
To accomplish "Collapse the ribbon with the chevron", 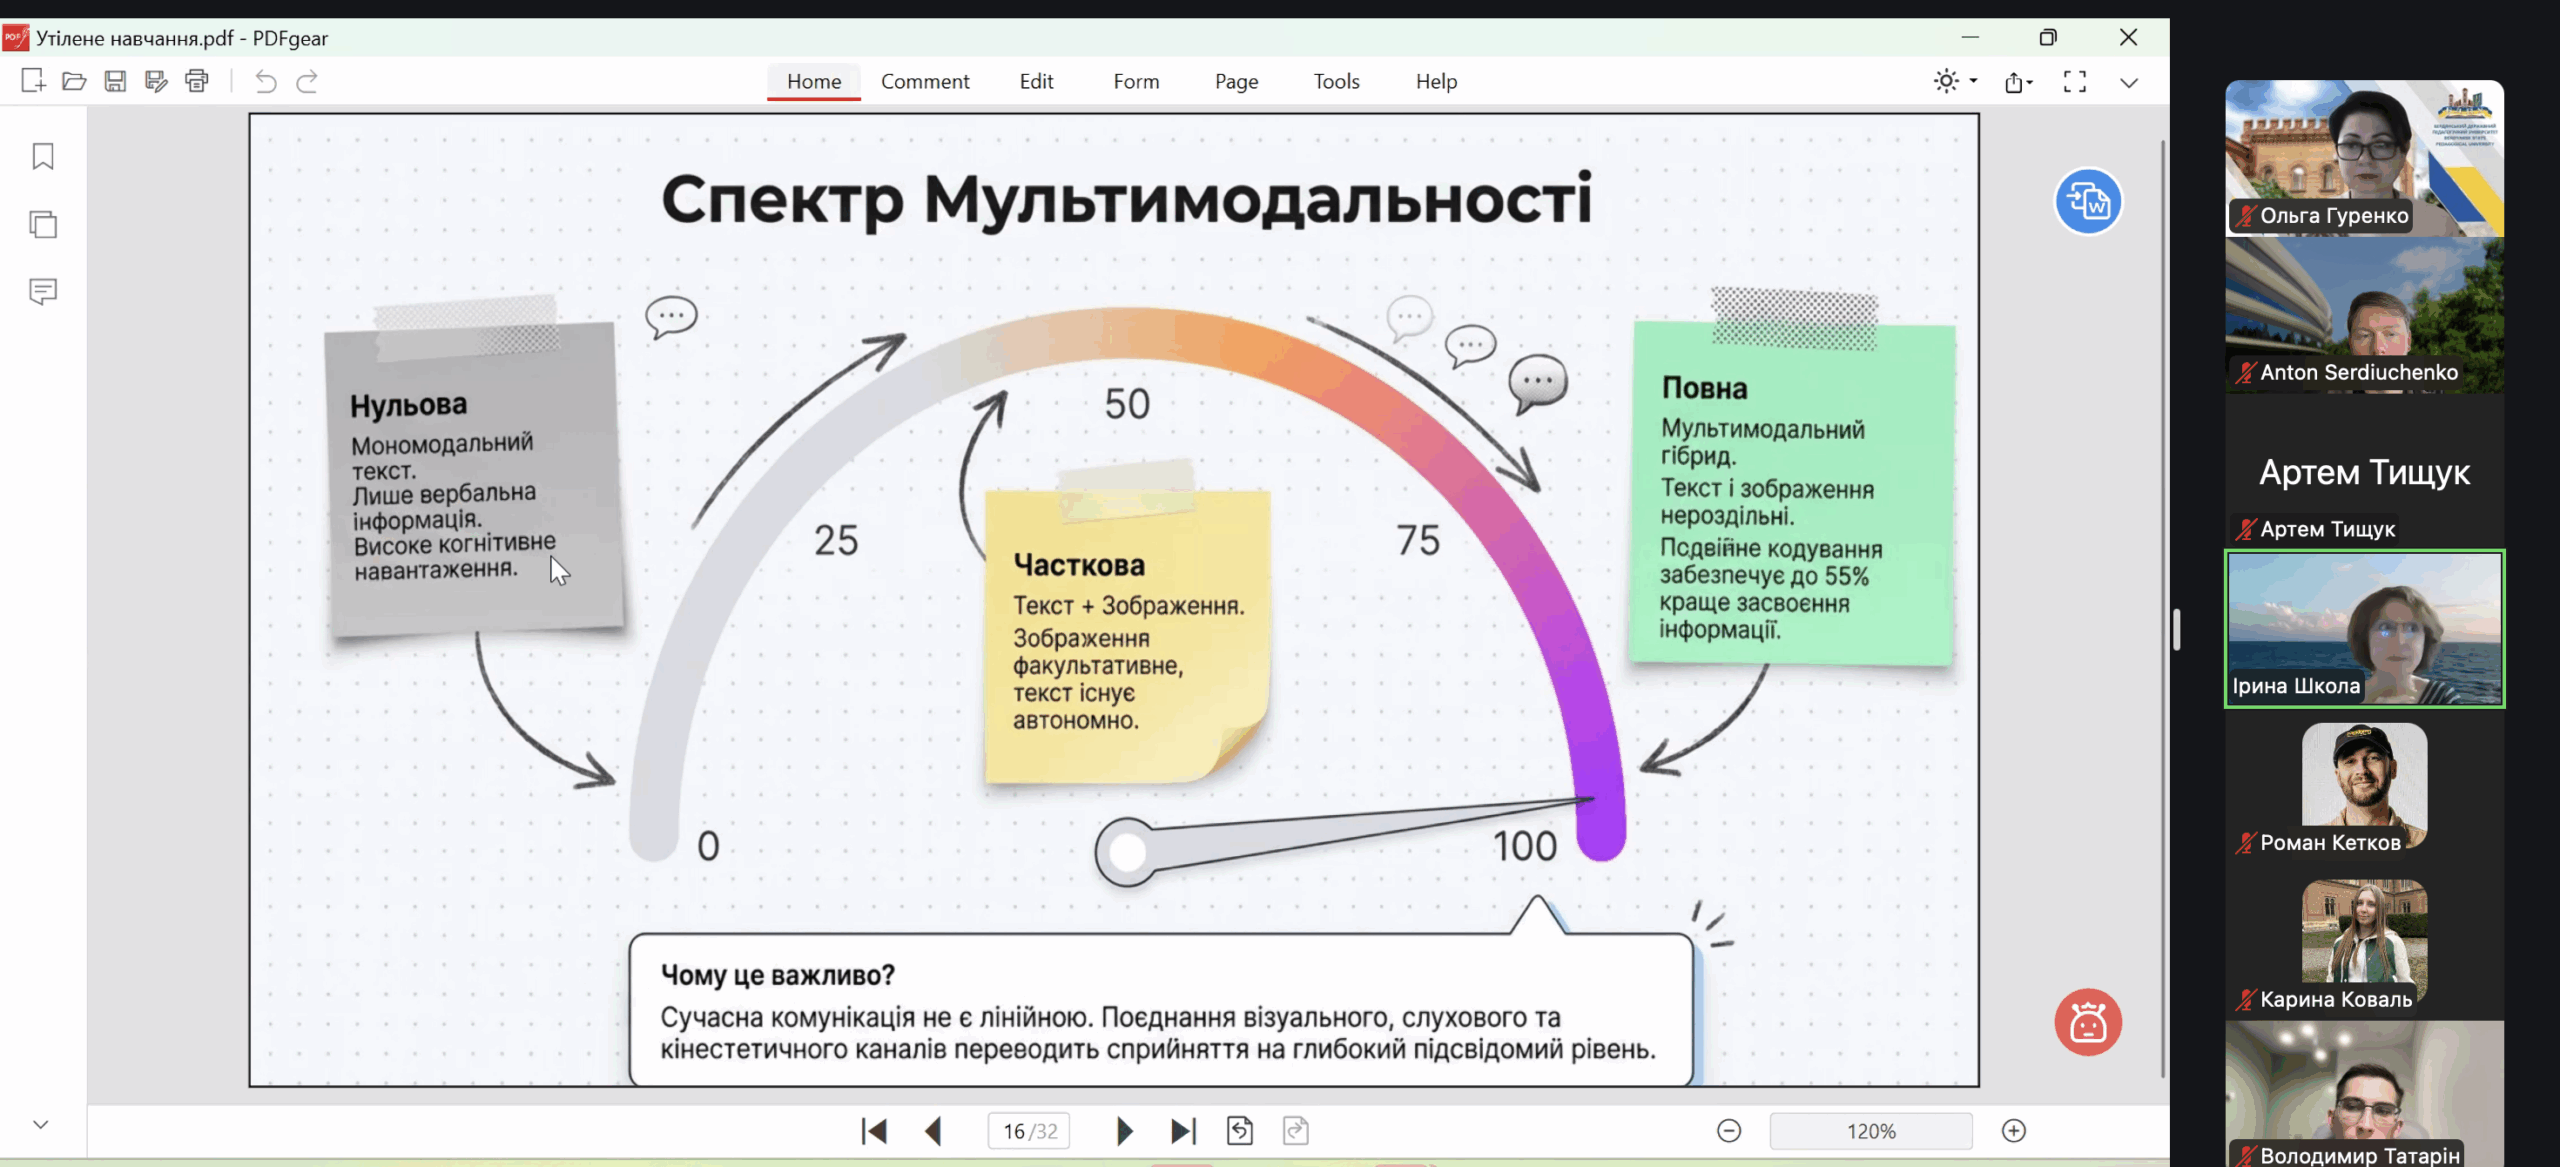I will point(2129,83).
